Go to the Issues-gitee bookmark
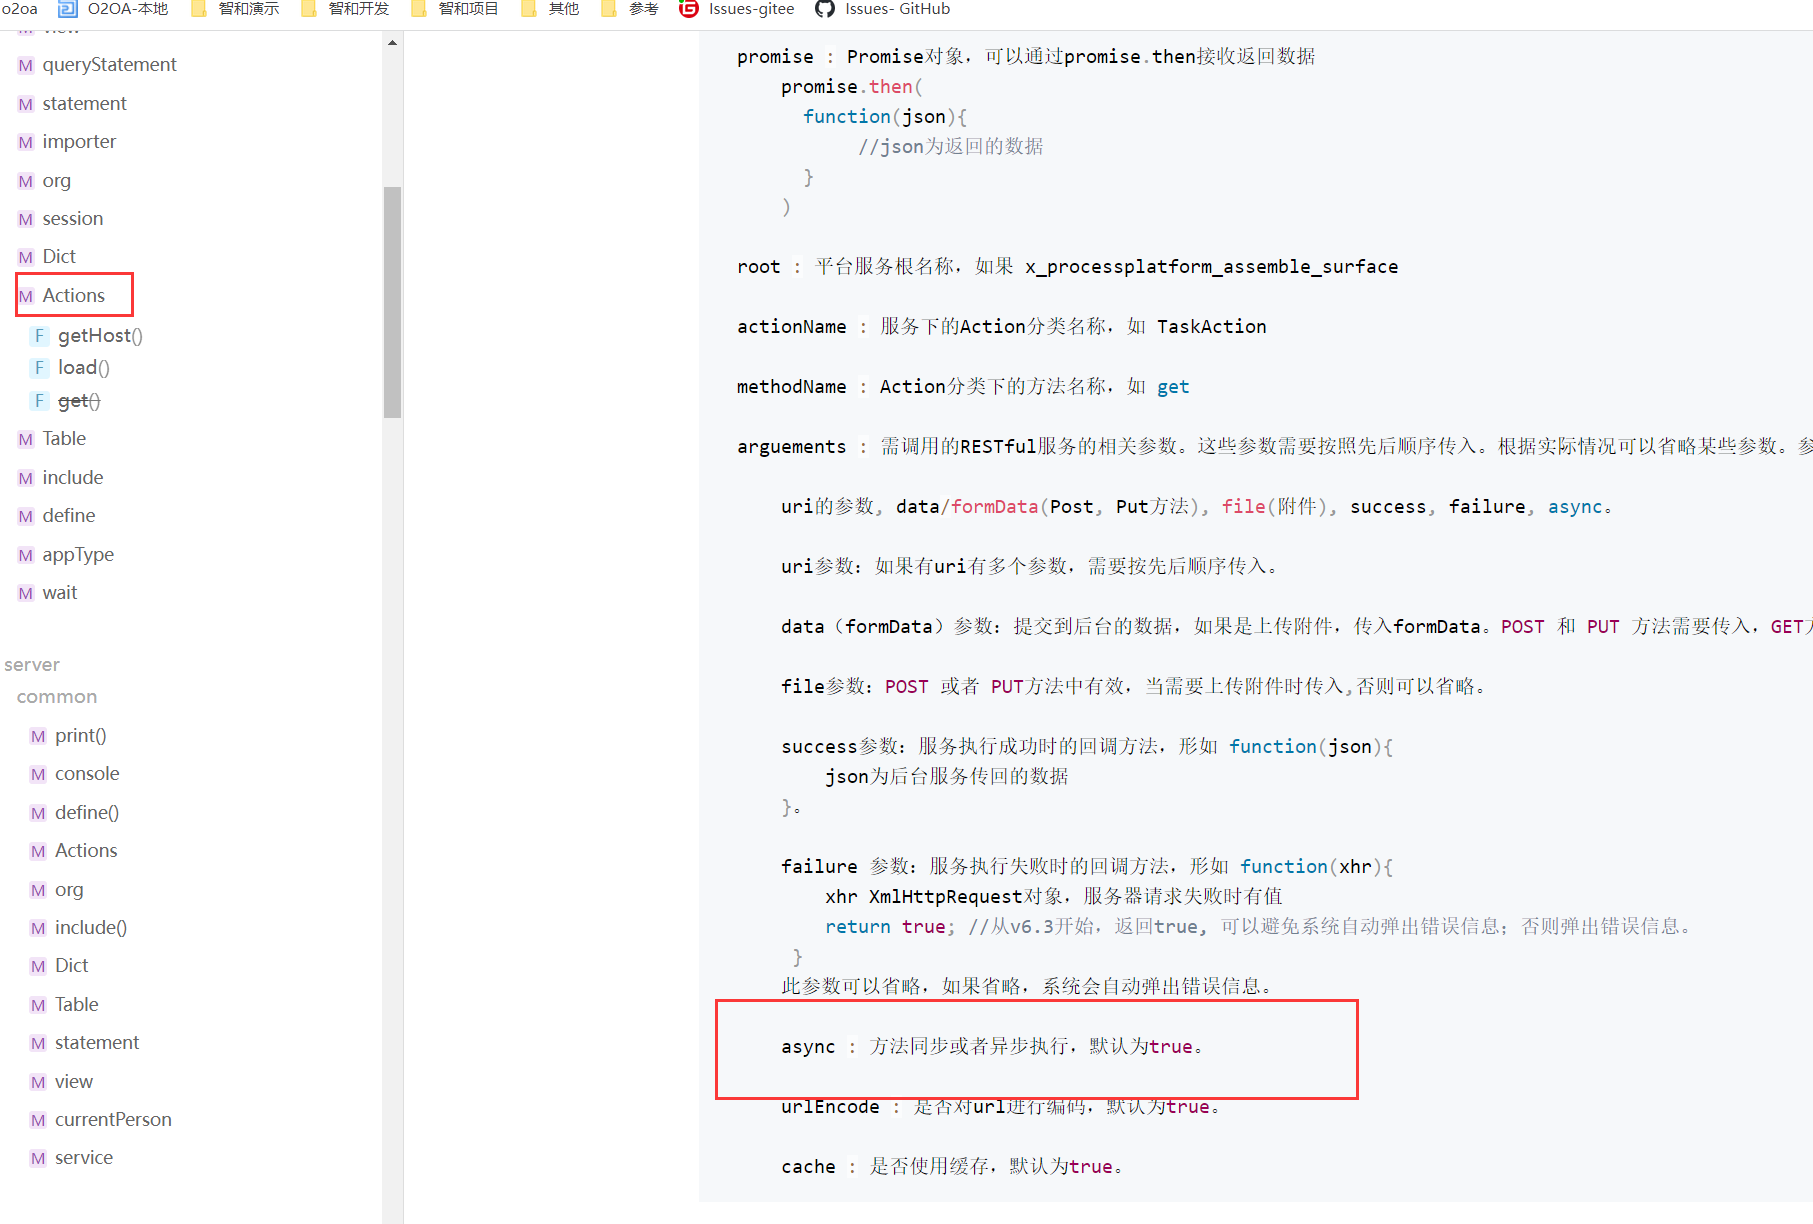 click(737, 9)
